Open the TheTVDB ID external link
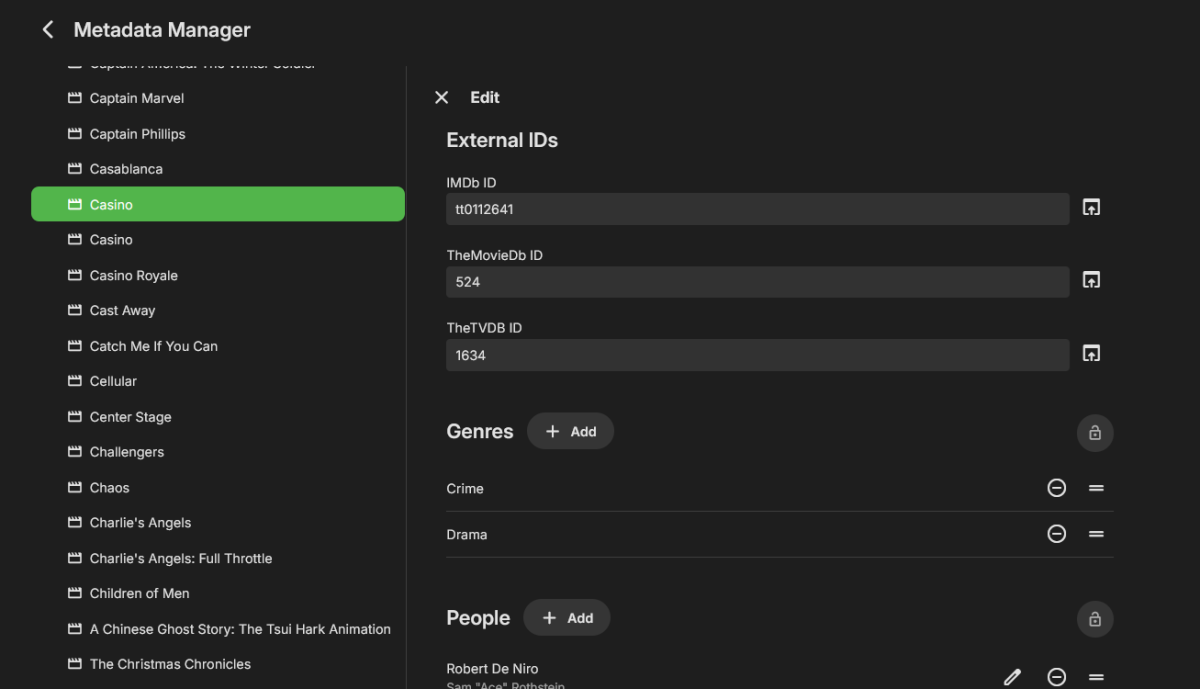Viewport: 1200px width, 689px height. click(1091, 353)
